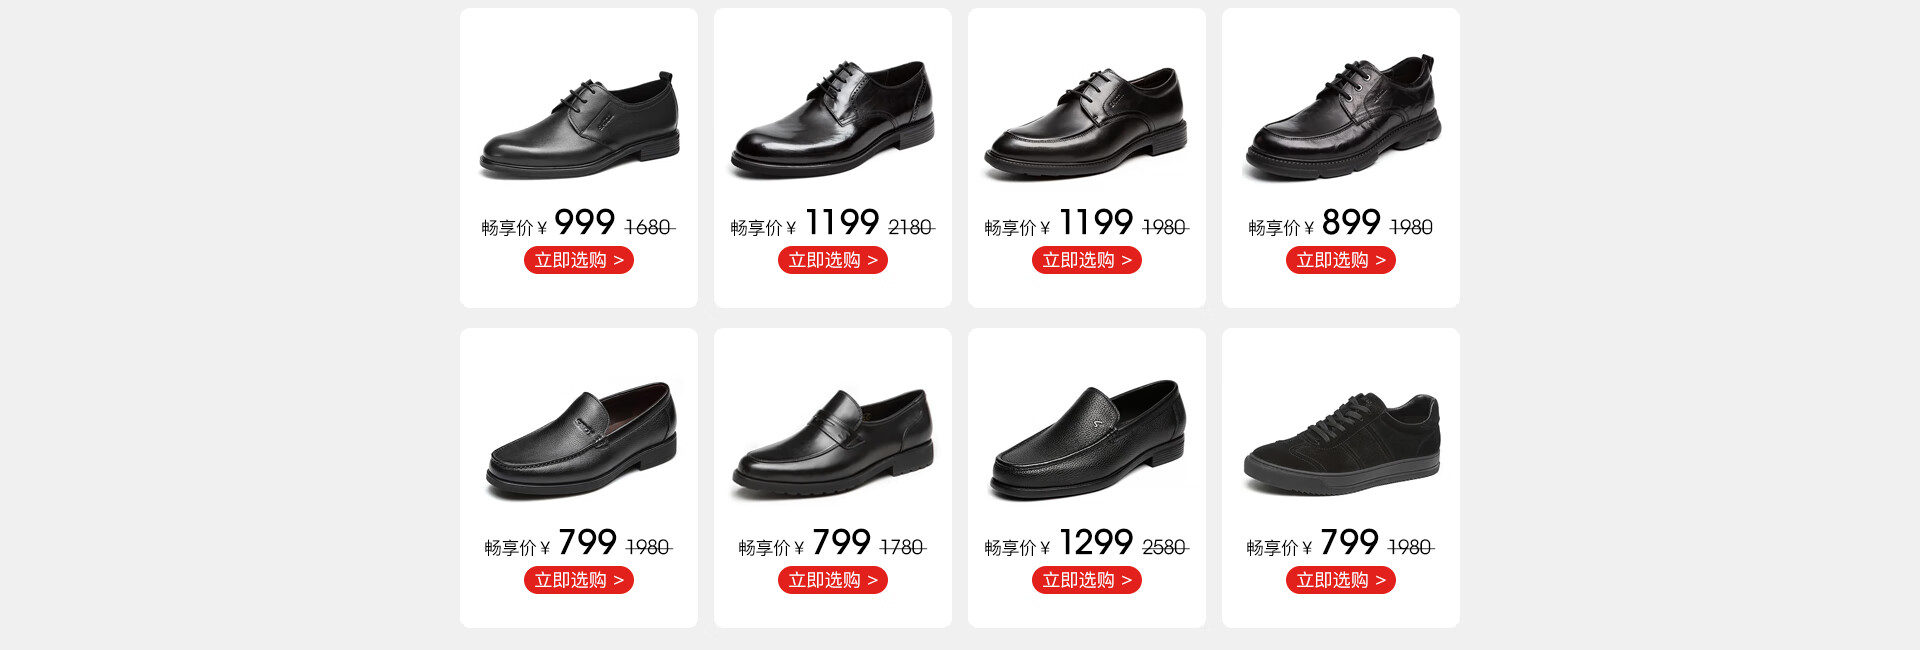Image resolution: width=1920 pixels, height=650 pixels.
Task: Open the 799 loafer with original price 1980
Action: (581, 440)
